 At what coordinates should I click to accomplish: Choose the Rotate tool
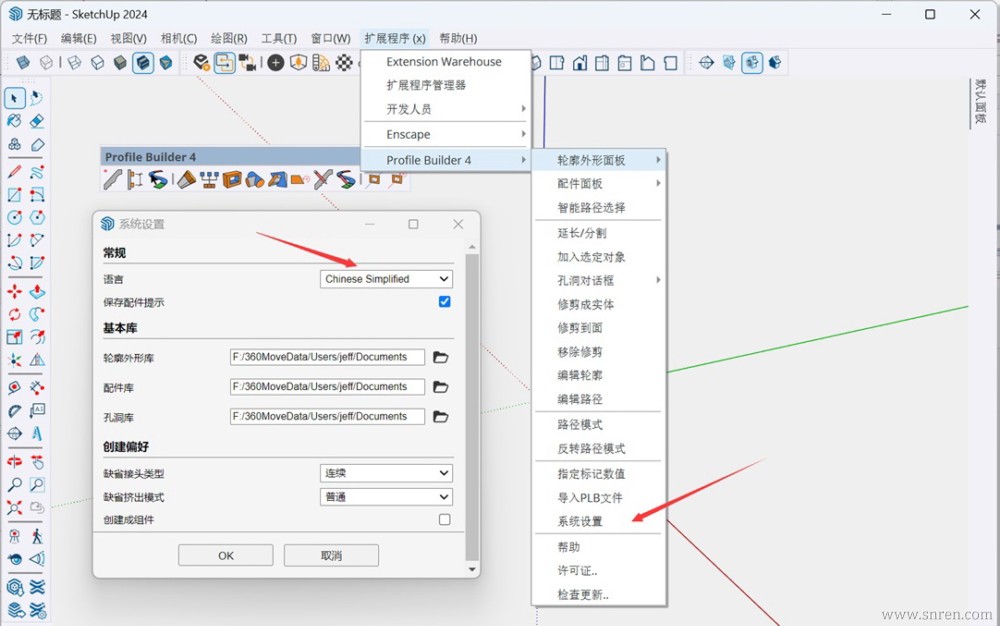[x=15, y=314]
